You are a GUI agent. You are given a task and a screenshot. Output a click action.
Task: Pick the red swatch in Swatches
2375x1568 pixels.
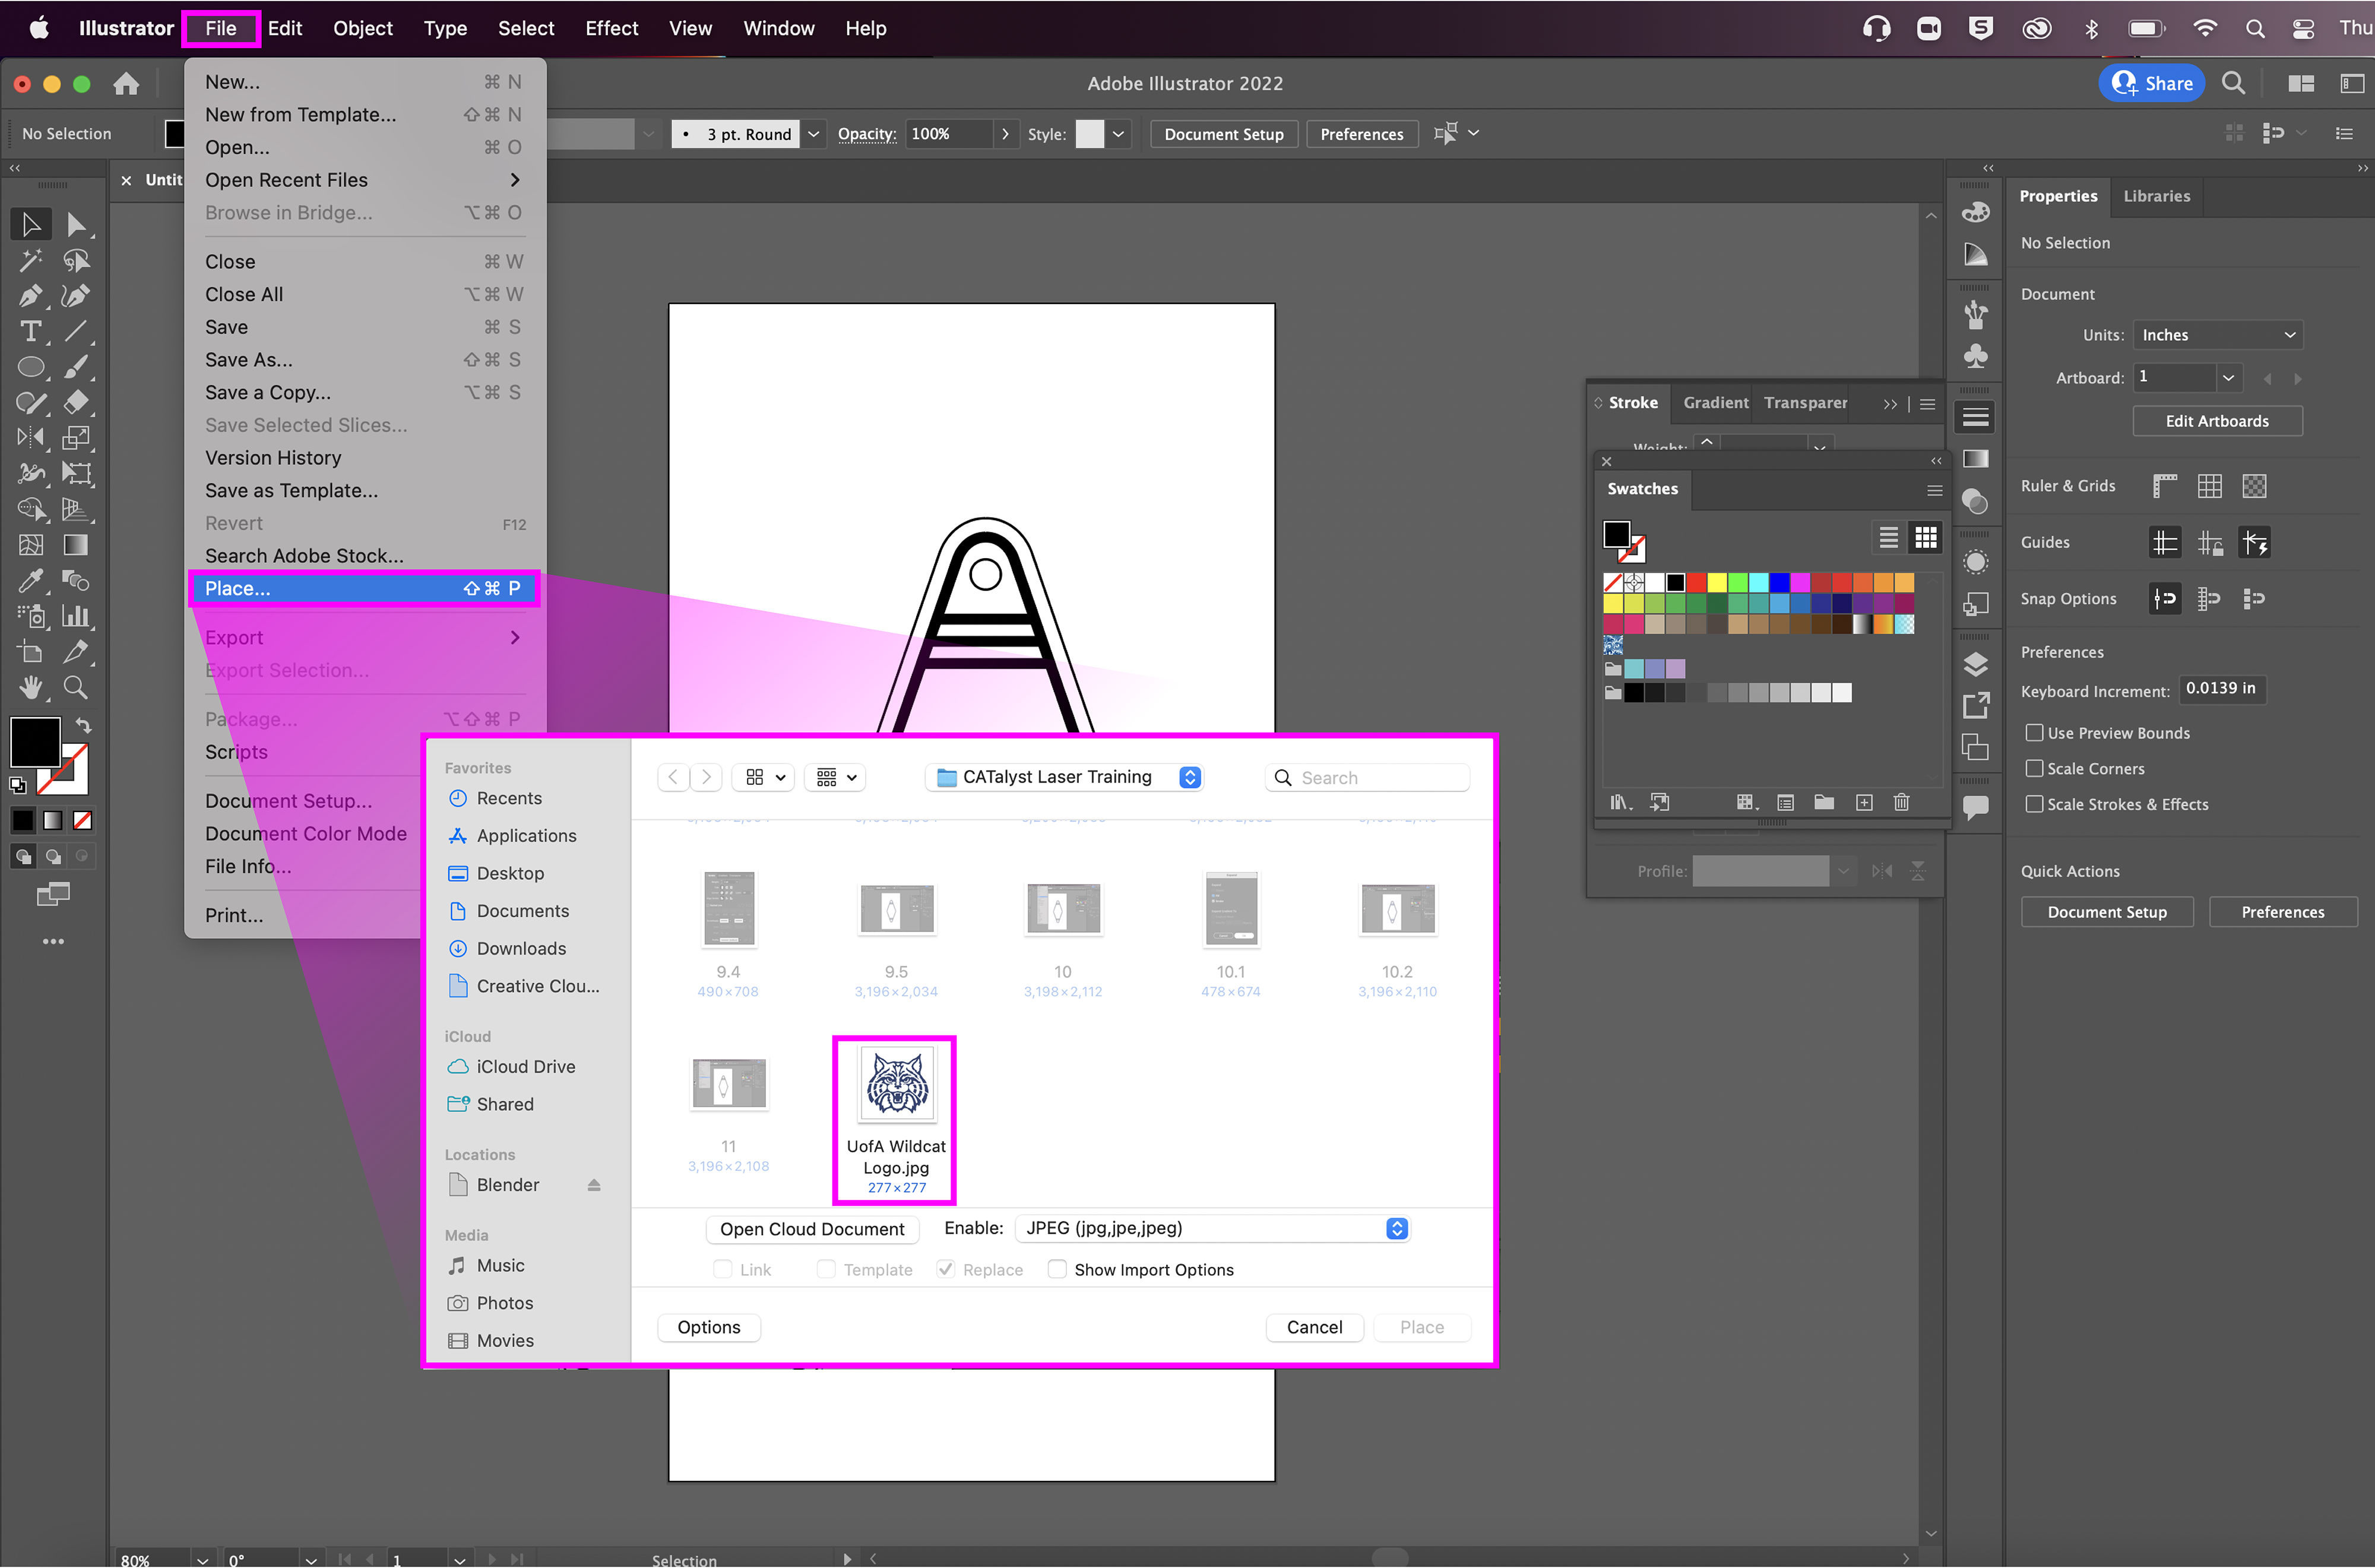pyautogui.click(x=1697, y=582)
